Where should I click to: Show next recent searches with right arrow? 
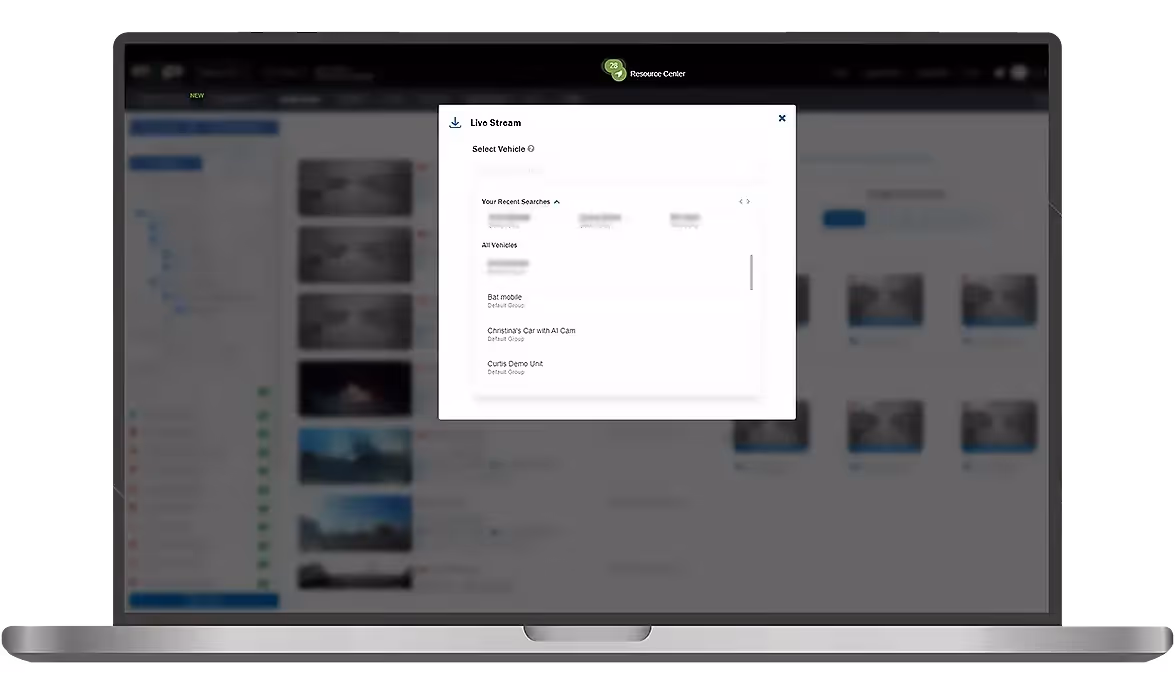748,202
